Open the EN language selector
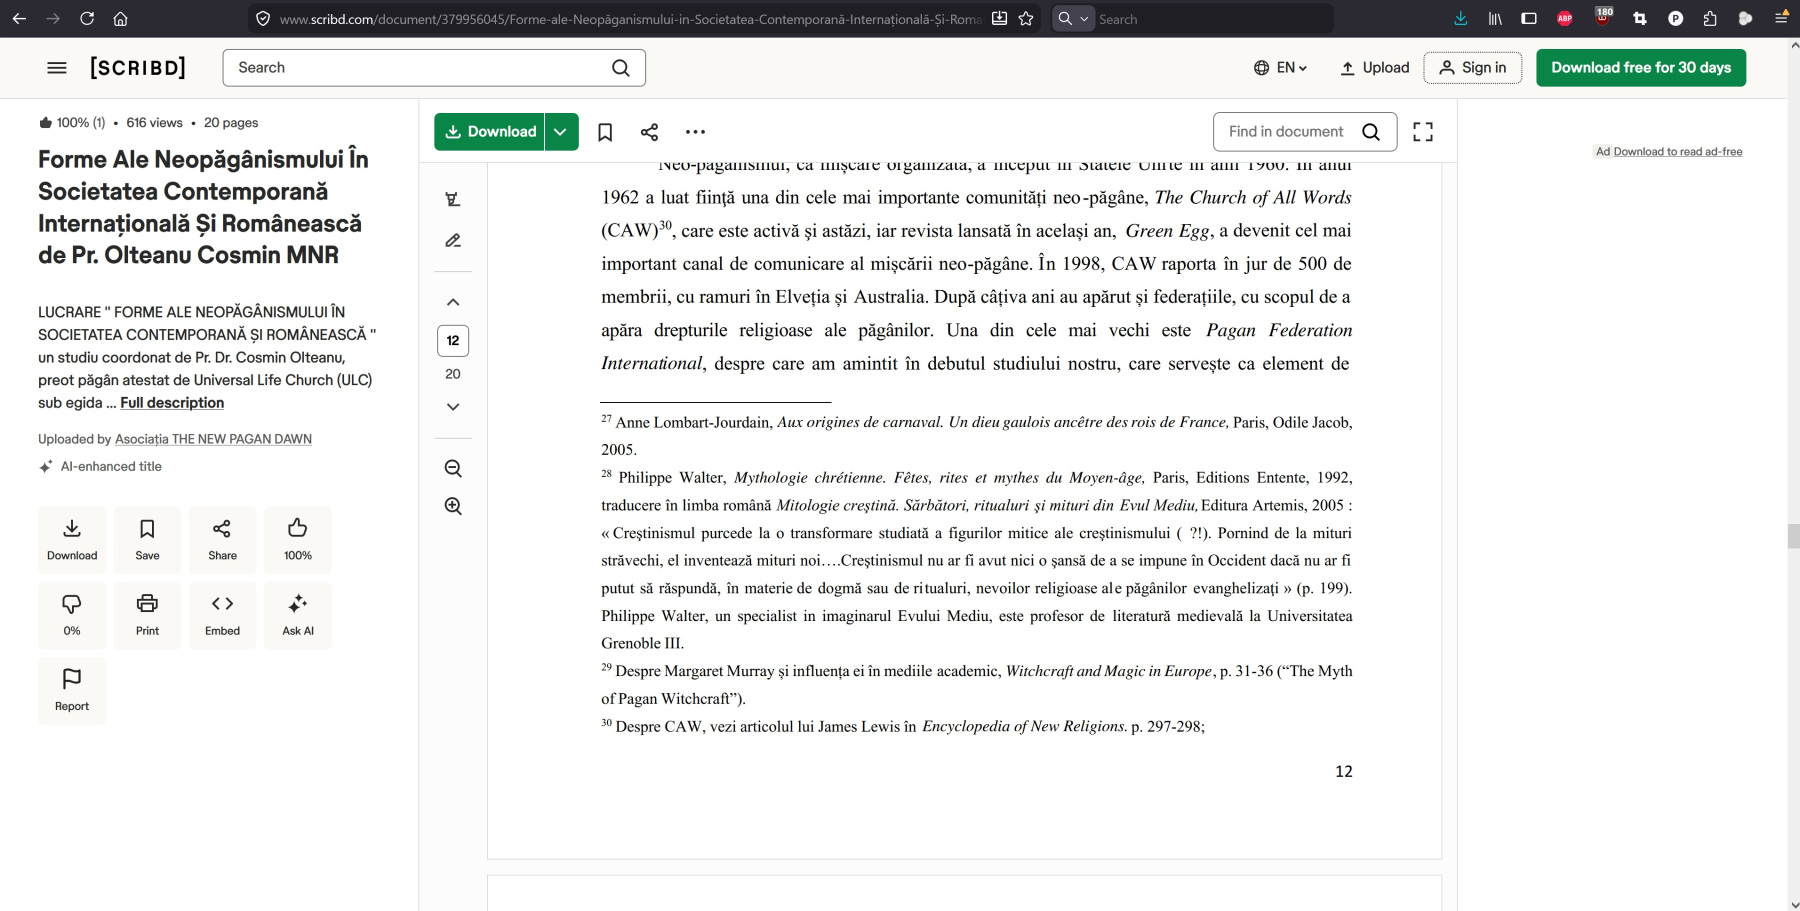Image resolution: width=1800 pixels, height=911 pixels. (1281, 68)
